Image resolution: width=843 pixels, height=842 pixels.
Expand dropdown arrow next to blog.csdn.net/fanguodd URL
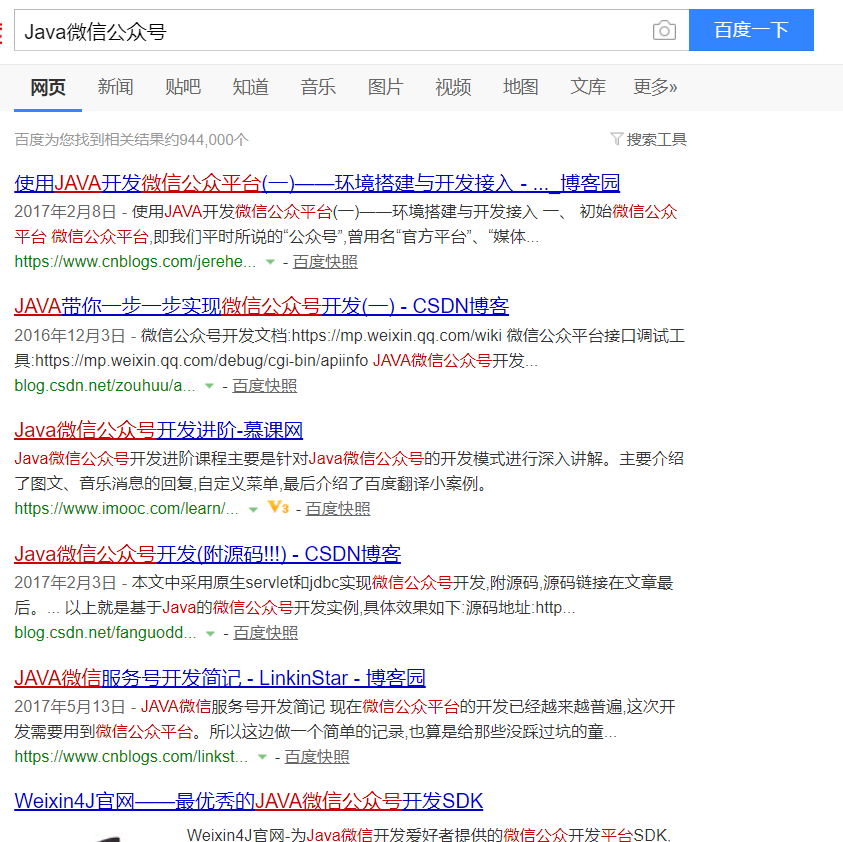[x=211, y=634]
